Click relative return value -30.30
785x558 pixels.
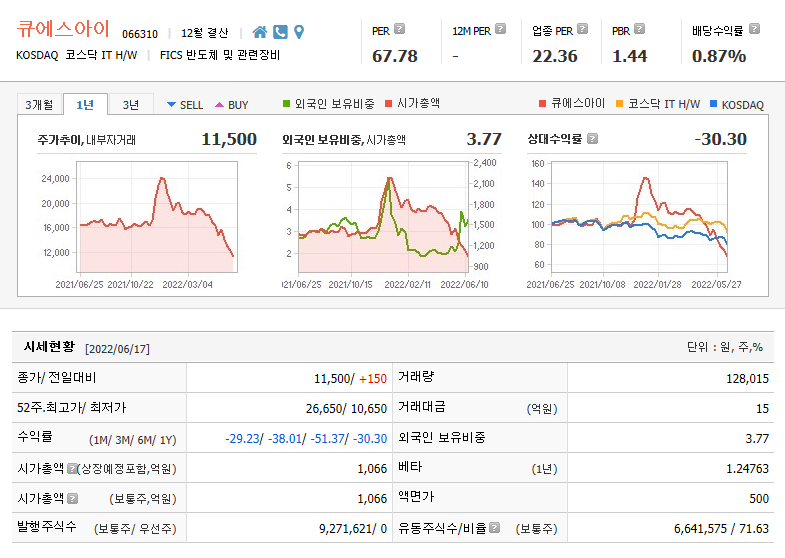pos(720,139)
